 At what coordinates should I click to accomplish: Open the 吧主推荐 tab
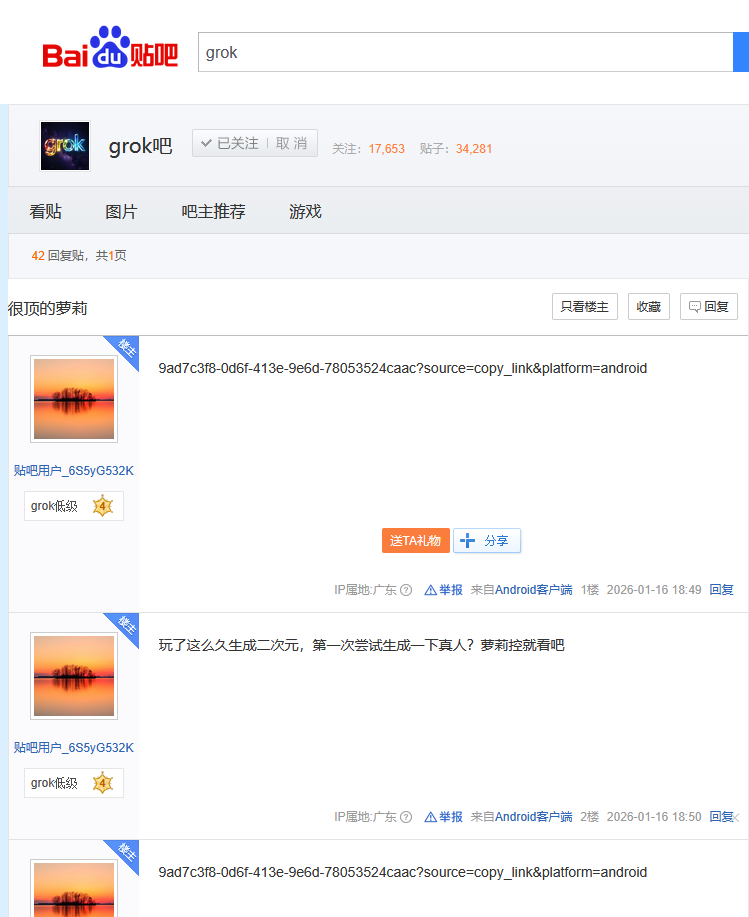[x=213, y=211]
